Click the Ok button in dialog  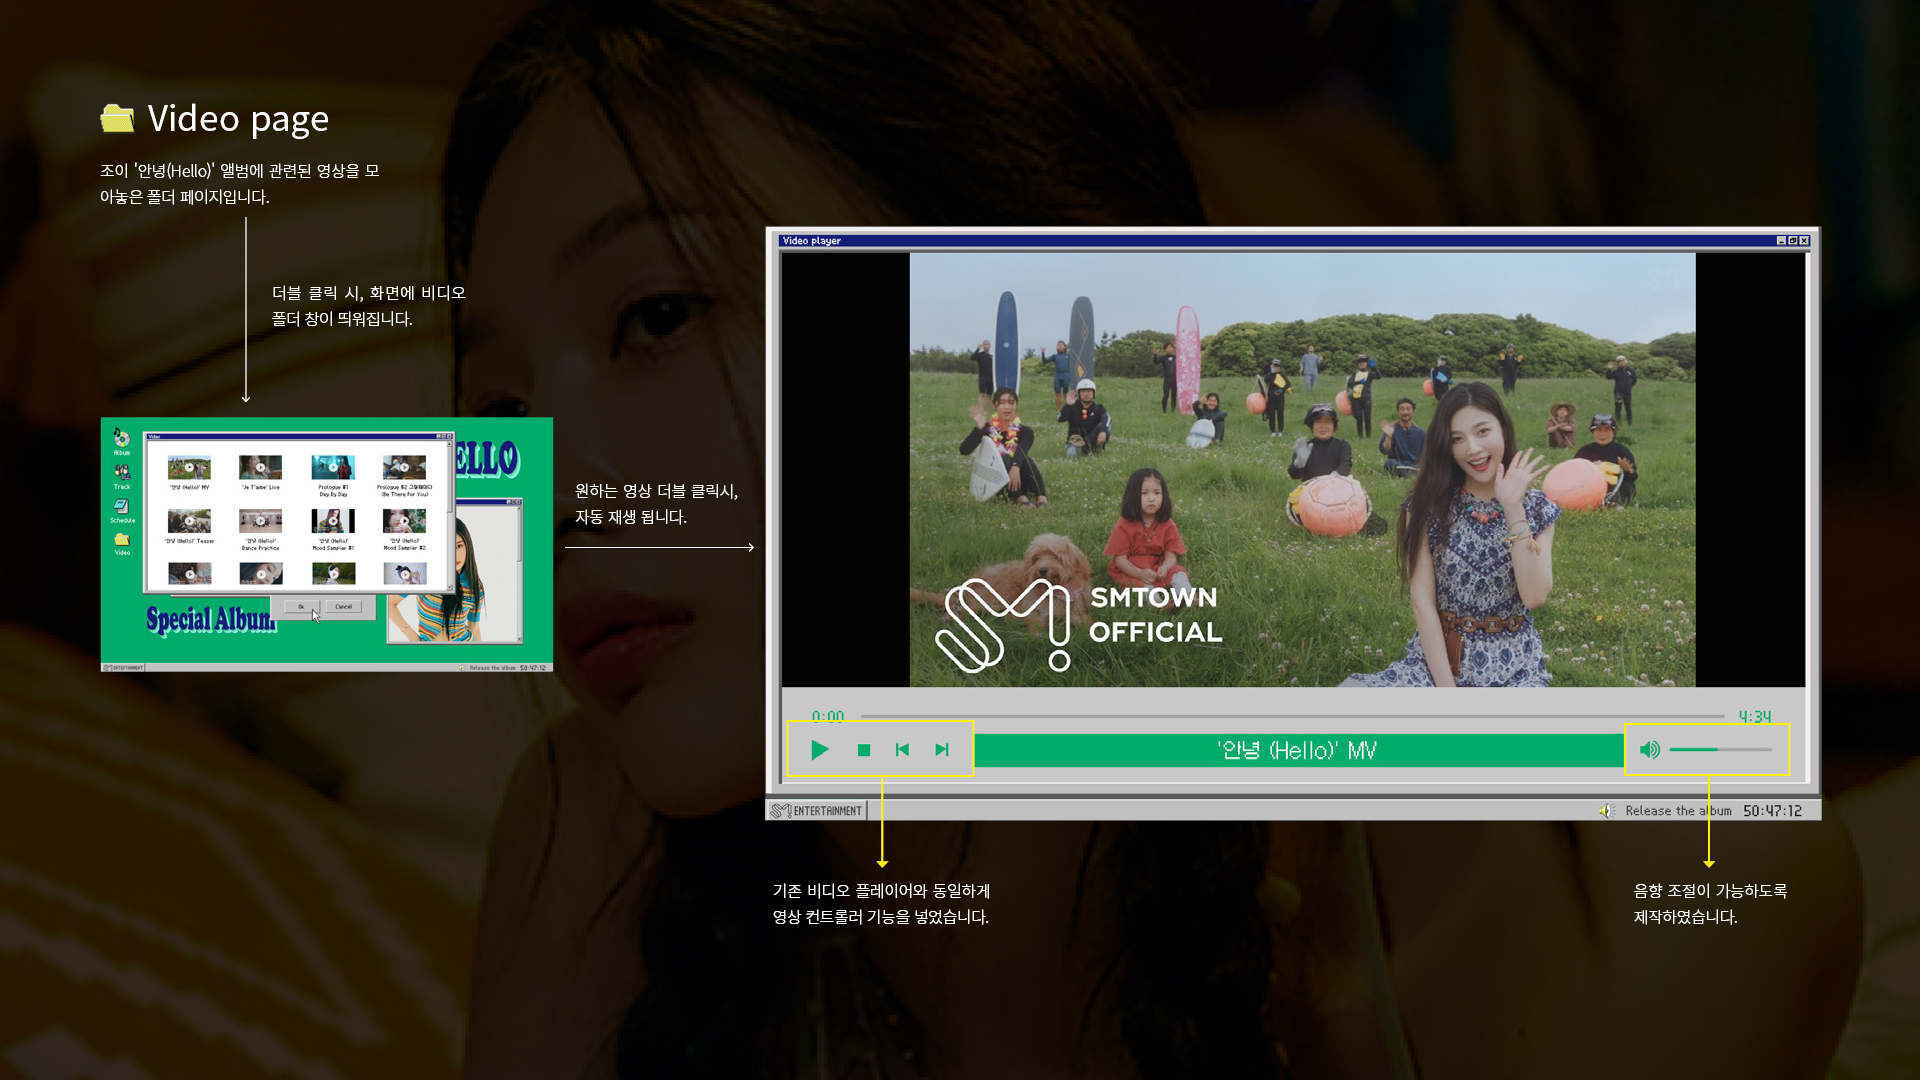pos(301,606)
